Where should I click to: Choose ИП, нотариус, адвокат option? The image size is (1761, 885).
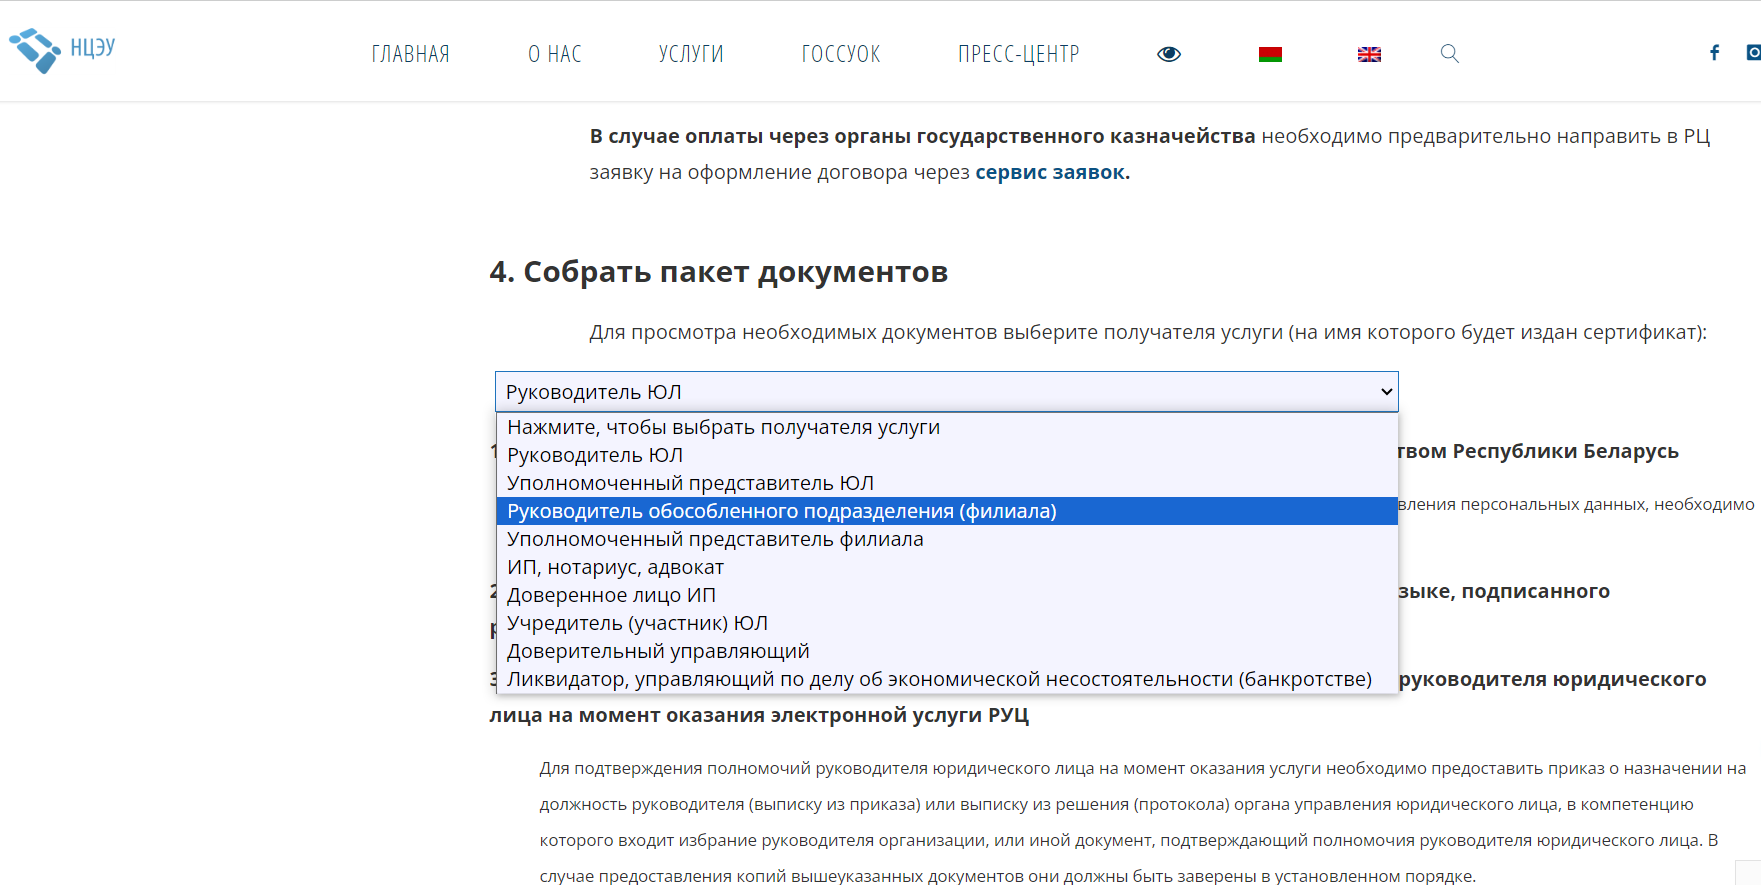coord(947,567)
